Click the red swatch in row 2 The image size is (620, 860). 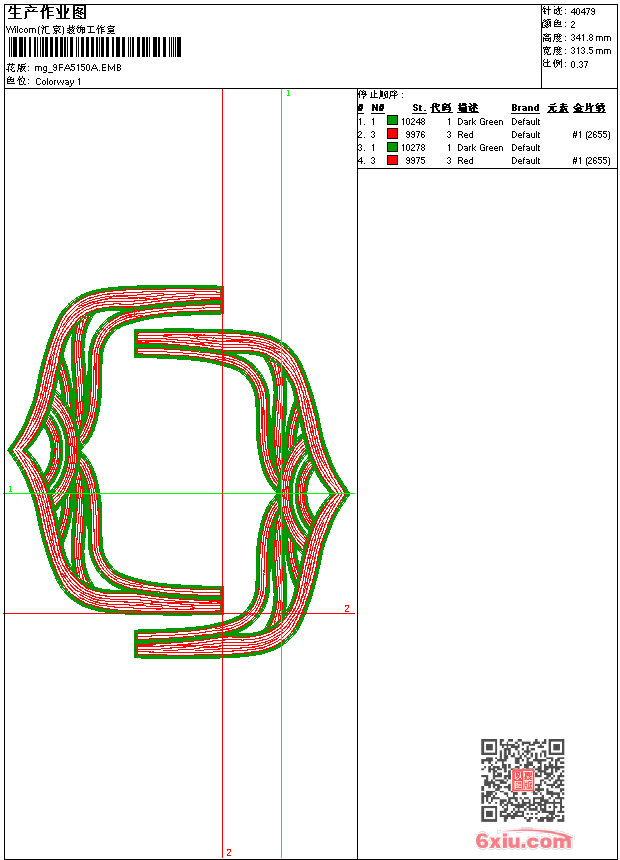pyautogui.click(x=392, y=134)
